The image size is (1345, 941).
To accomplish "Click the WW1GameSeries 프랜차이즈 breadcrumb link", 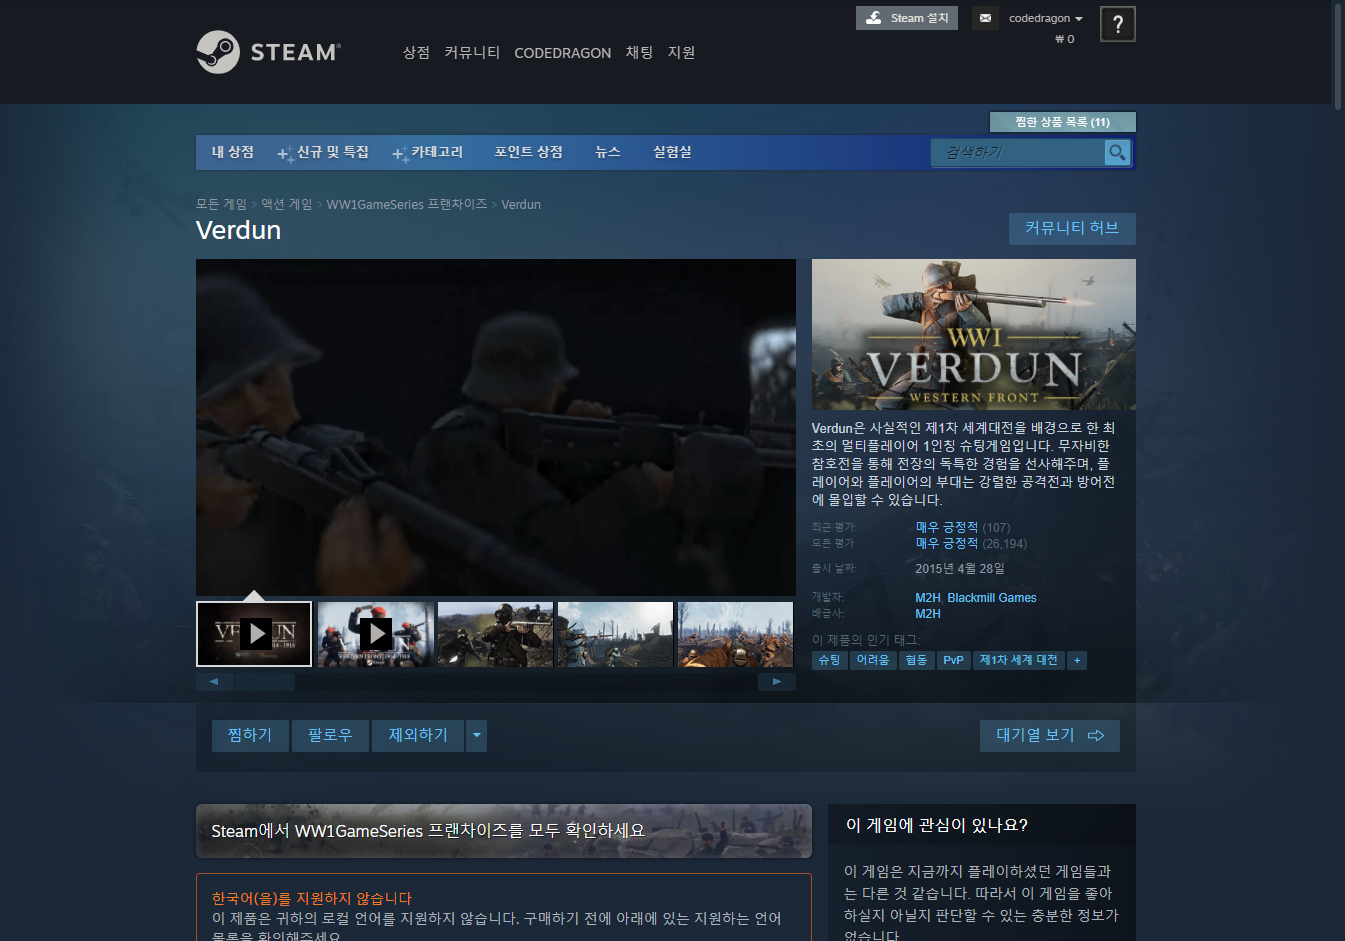I will point(406,204).
